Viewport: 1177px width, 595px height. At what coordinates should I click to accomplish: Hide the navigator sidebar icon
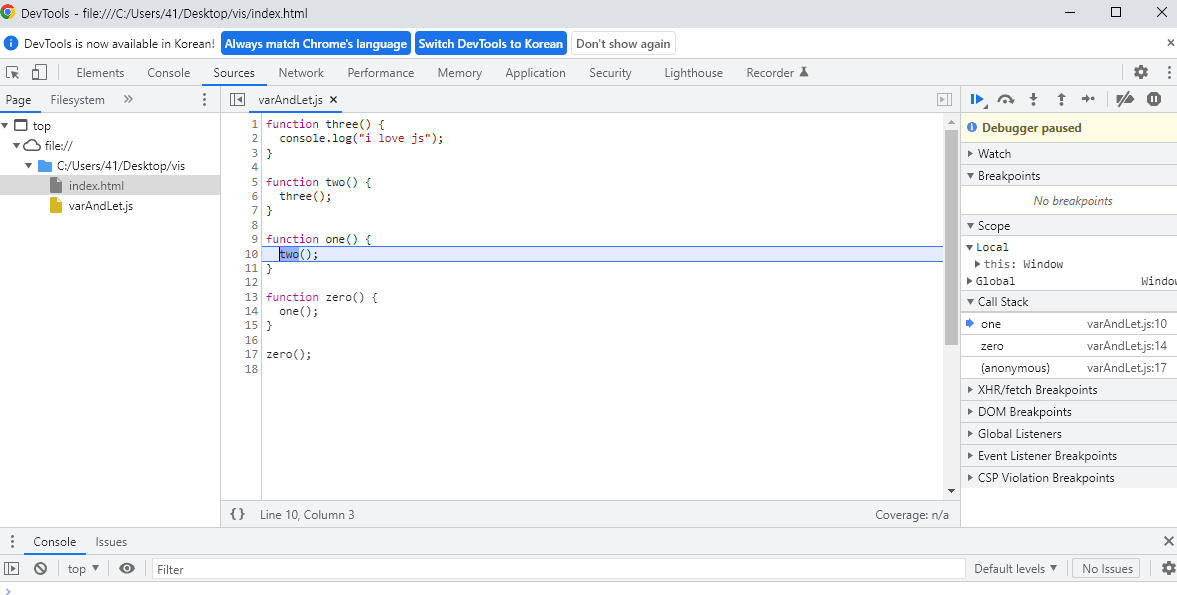(237, 100)
